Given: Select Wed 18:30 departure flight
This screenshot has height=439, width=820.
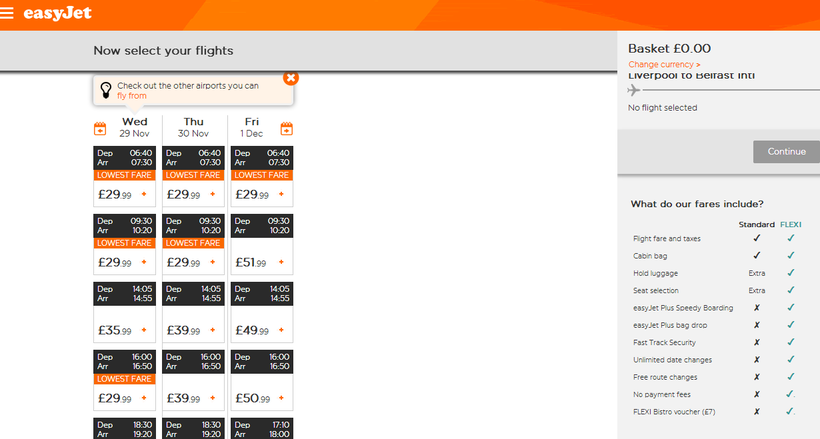Looking at the screenshot, I should 124,429.
